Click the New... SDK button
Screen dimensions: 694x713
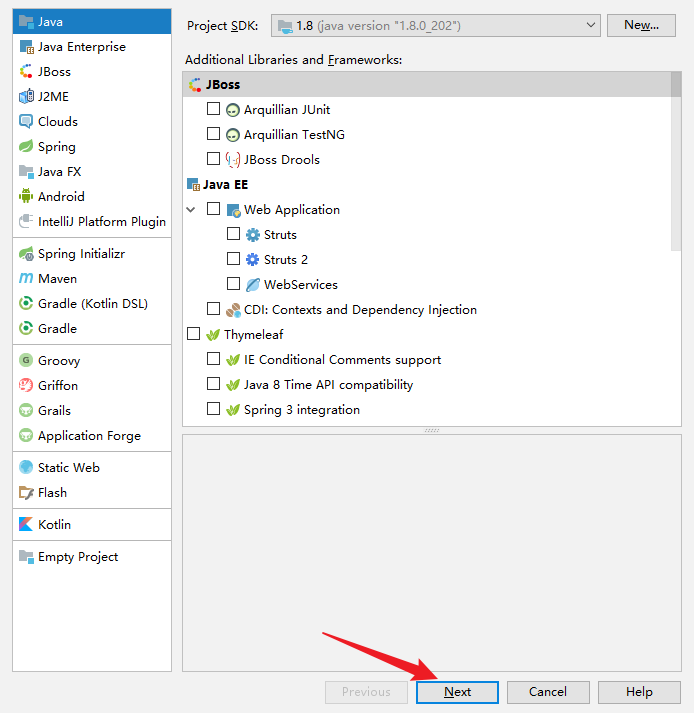click(641, 25)
